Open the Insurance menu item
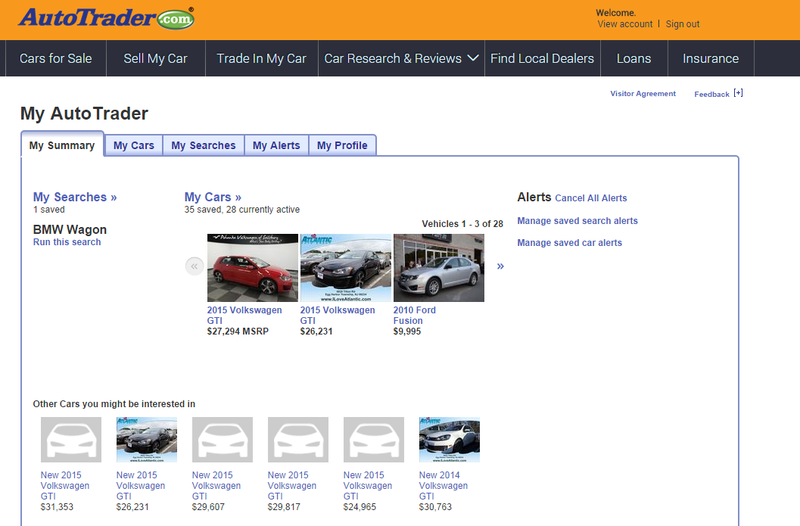800x526 pixels. tap(711, 59)
